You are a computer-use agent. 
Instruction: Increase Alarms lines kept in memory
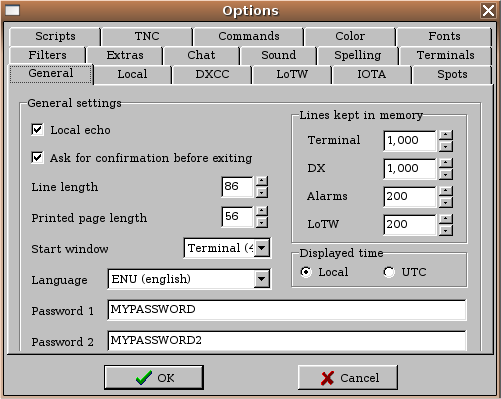click(446, 191)
